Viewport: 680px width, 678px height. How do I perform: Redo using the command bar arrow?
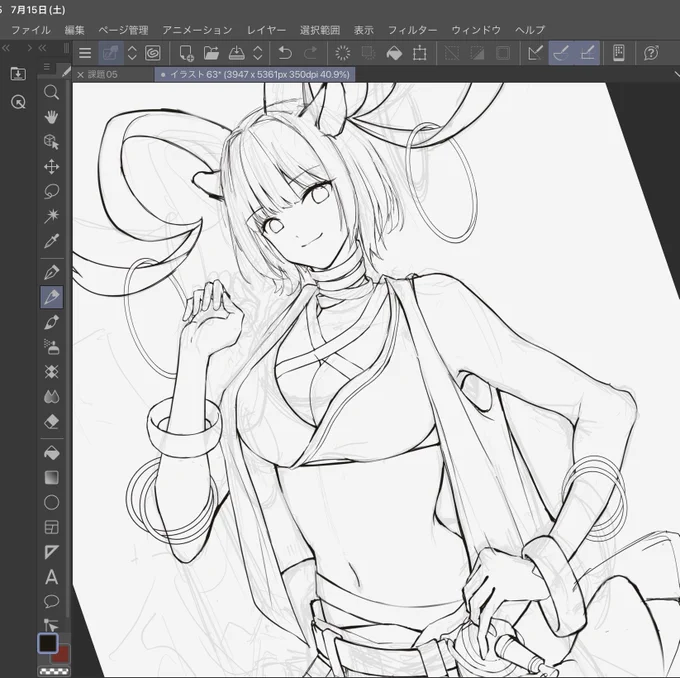(311, 53)
